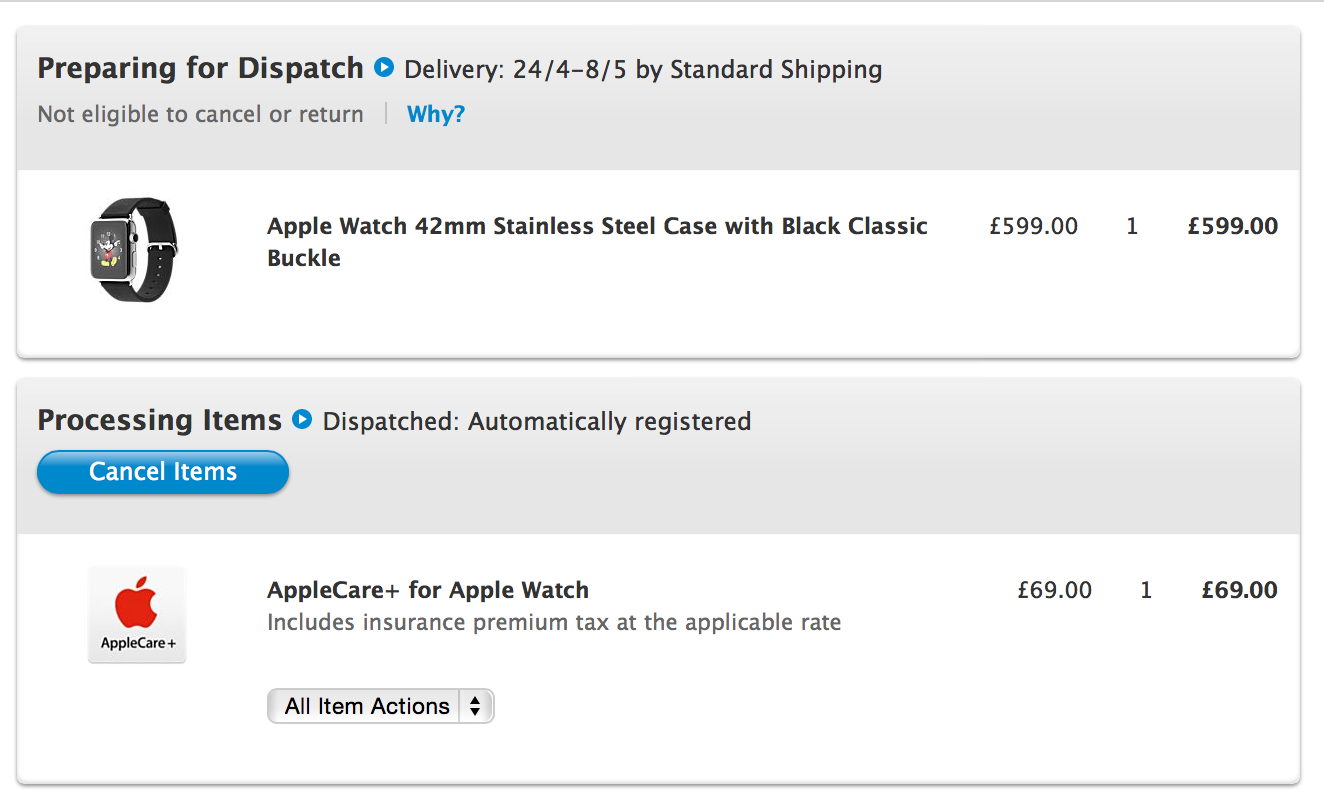
Task: Click the £599.00 unit price of the watch
Action: click(1034, 226)
